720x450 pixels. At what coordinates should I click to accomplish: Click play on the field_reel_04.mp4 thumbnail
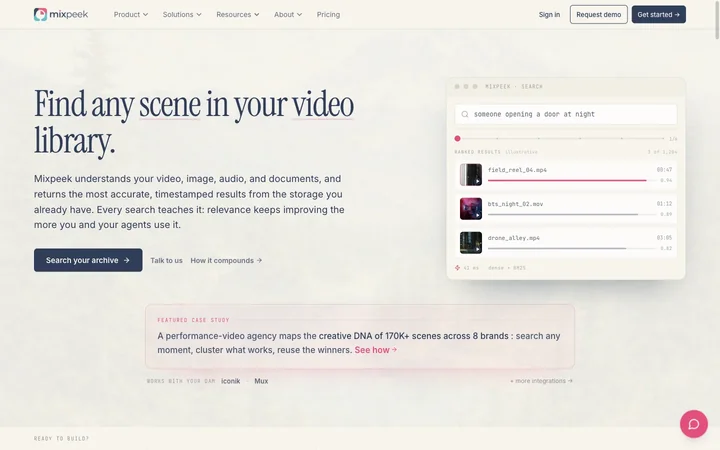tap(478, 181)
